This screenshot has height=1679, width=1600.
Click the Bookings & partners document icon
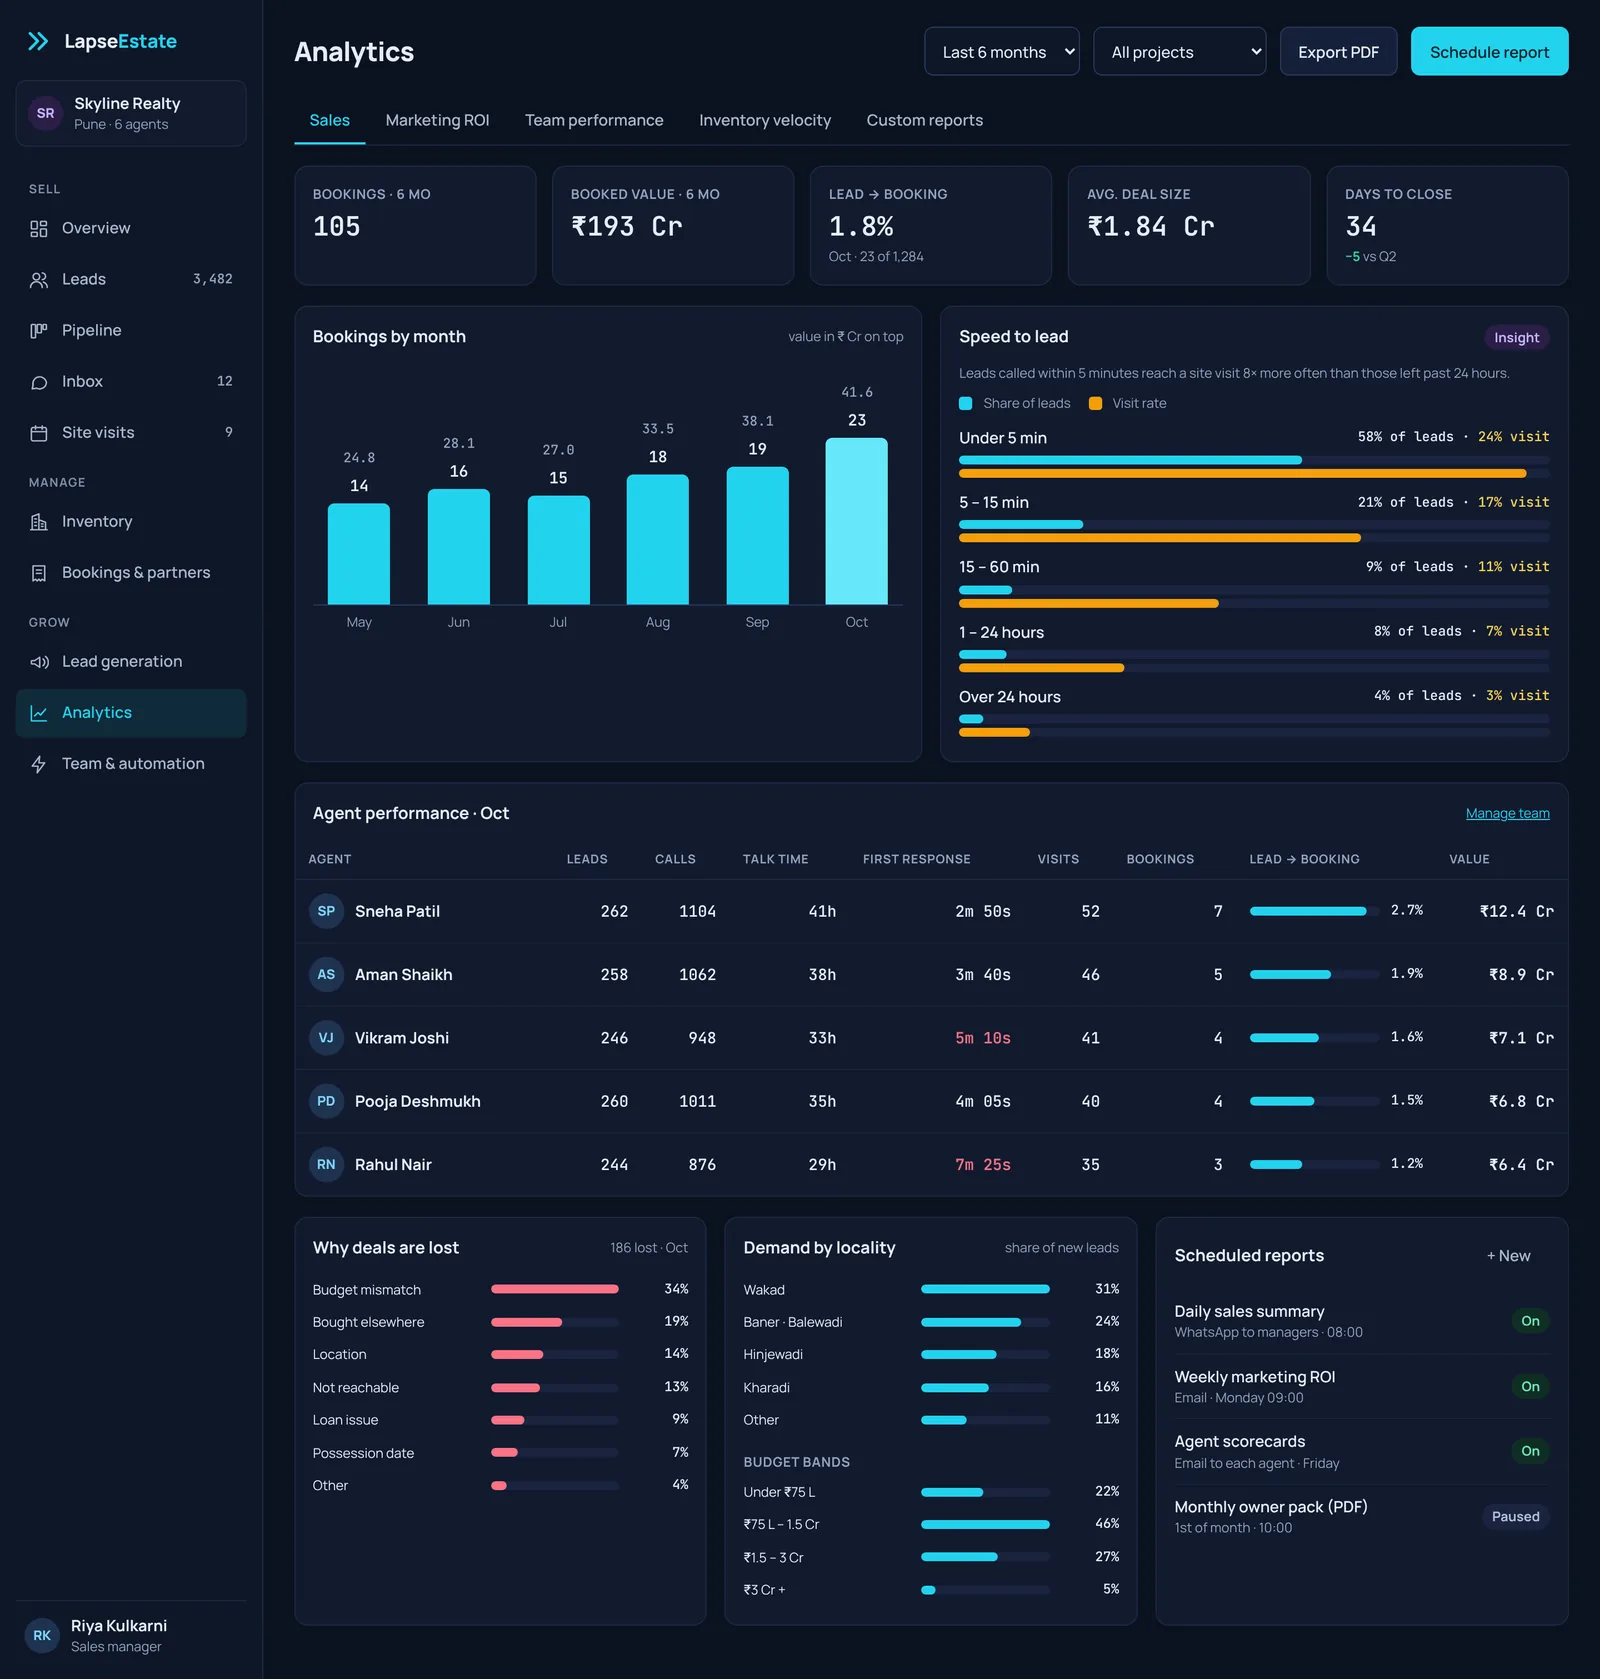click(39, 573)
